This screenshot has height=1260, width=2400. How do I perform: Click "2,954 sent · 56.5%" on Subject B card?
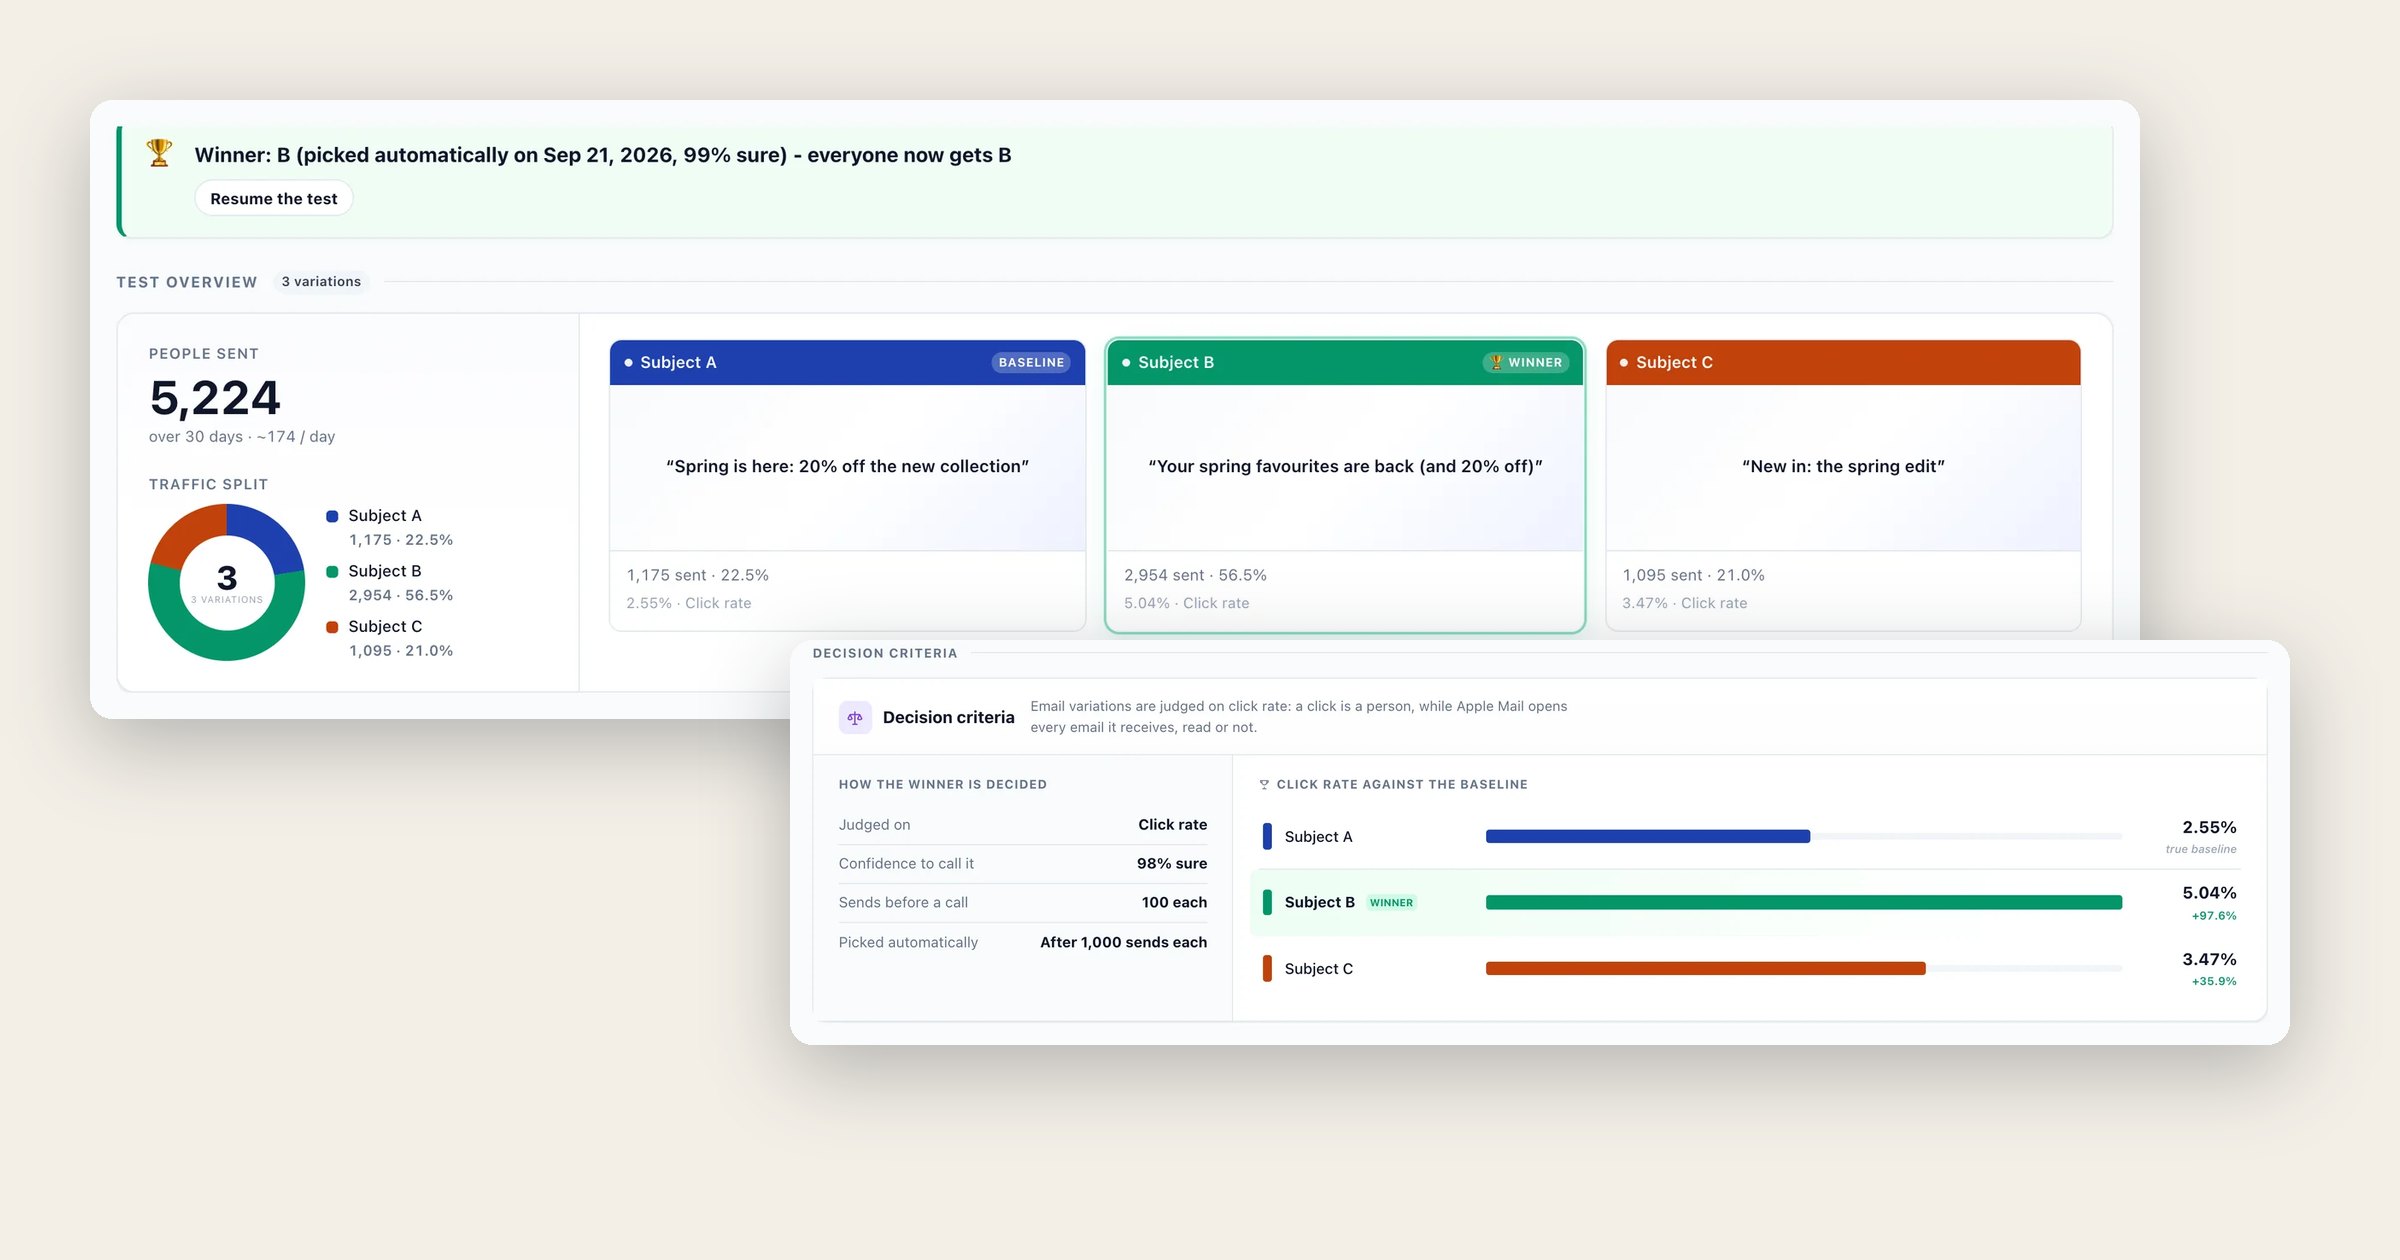coord(1195,575)
